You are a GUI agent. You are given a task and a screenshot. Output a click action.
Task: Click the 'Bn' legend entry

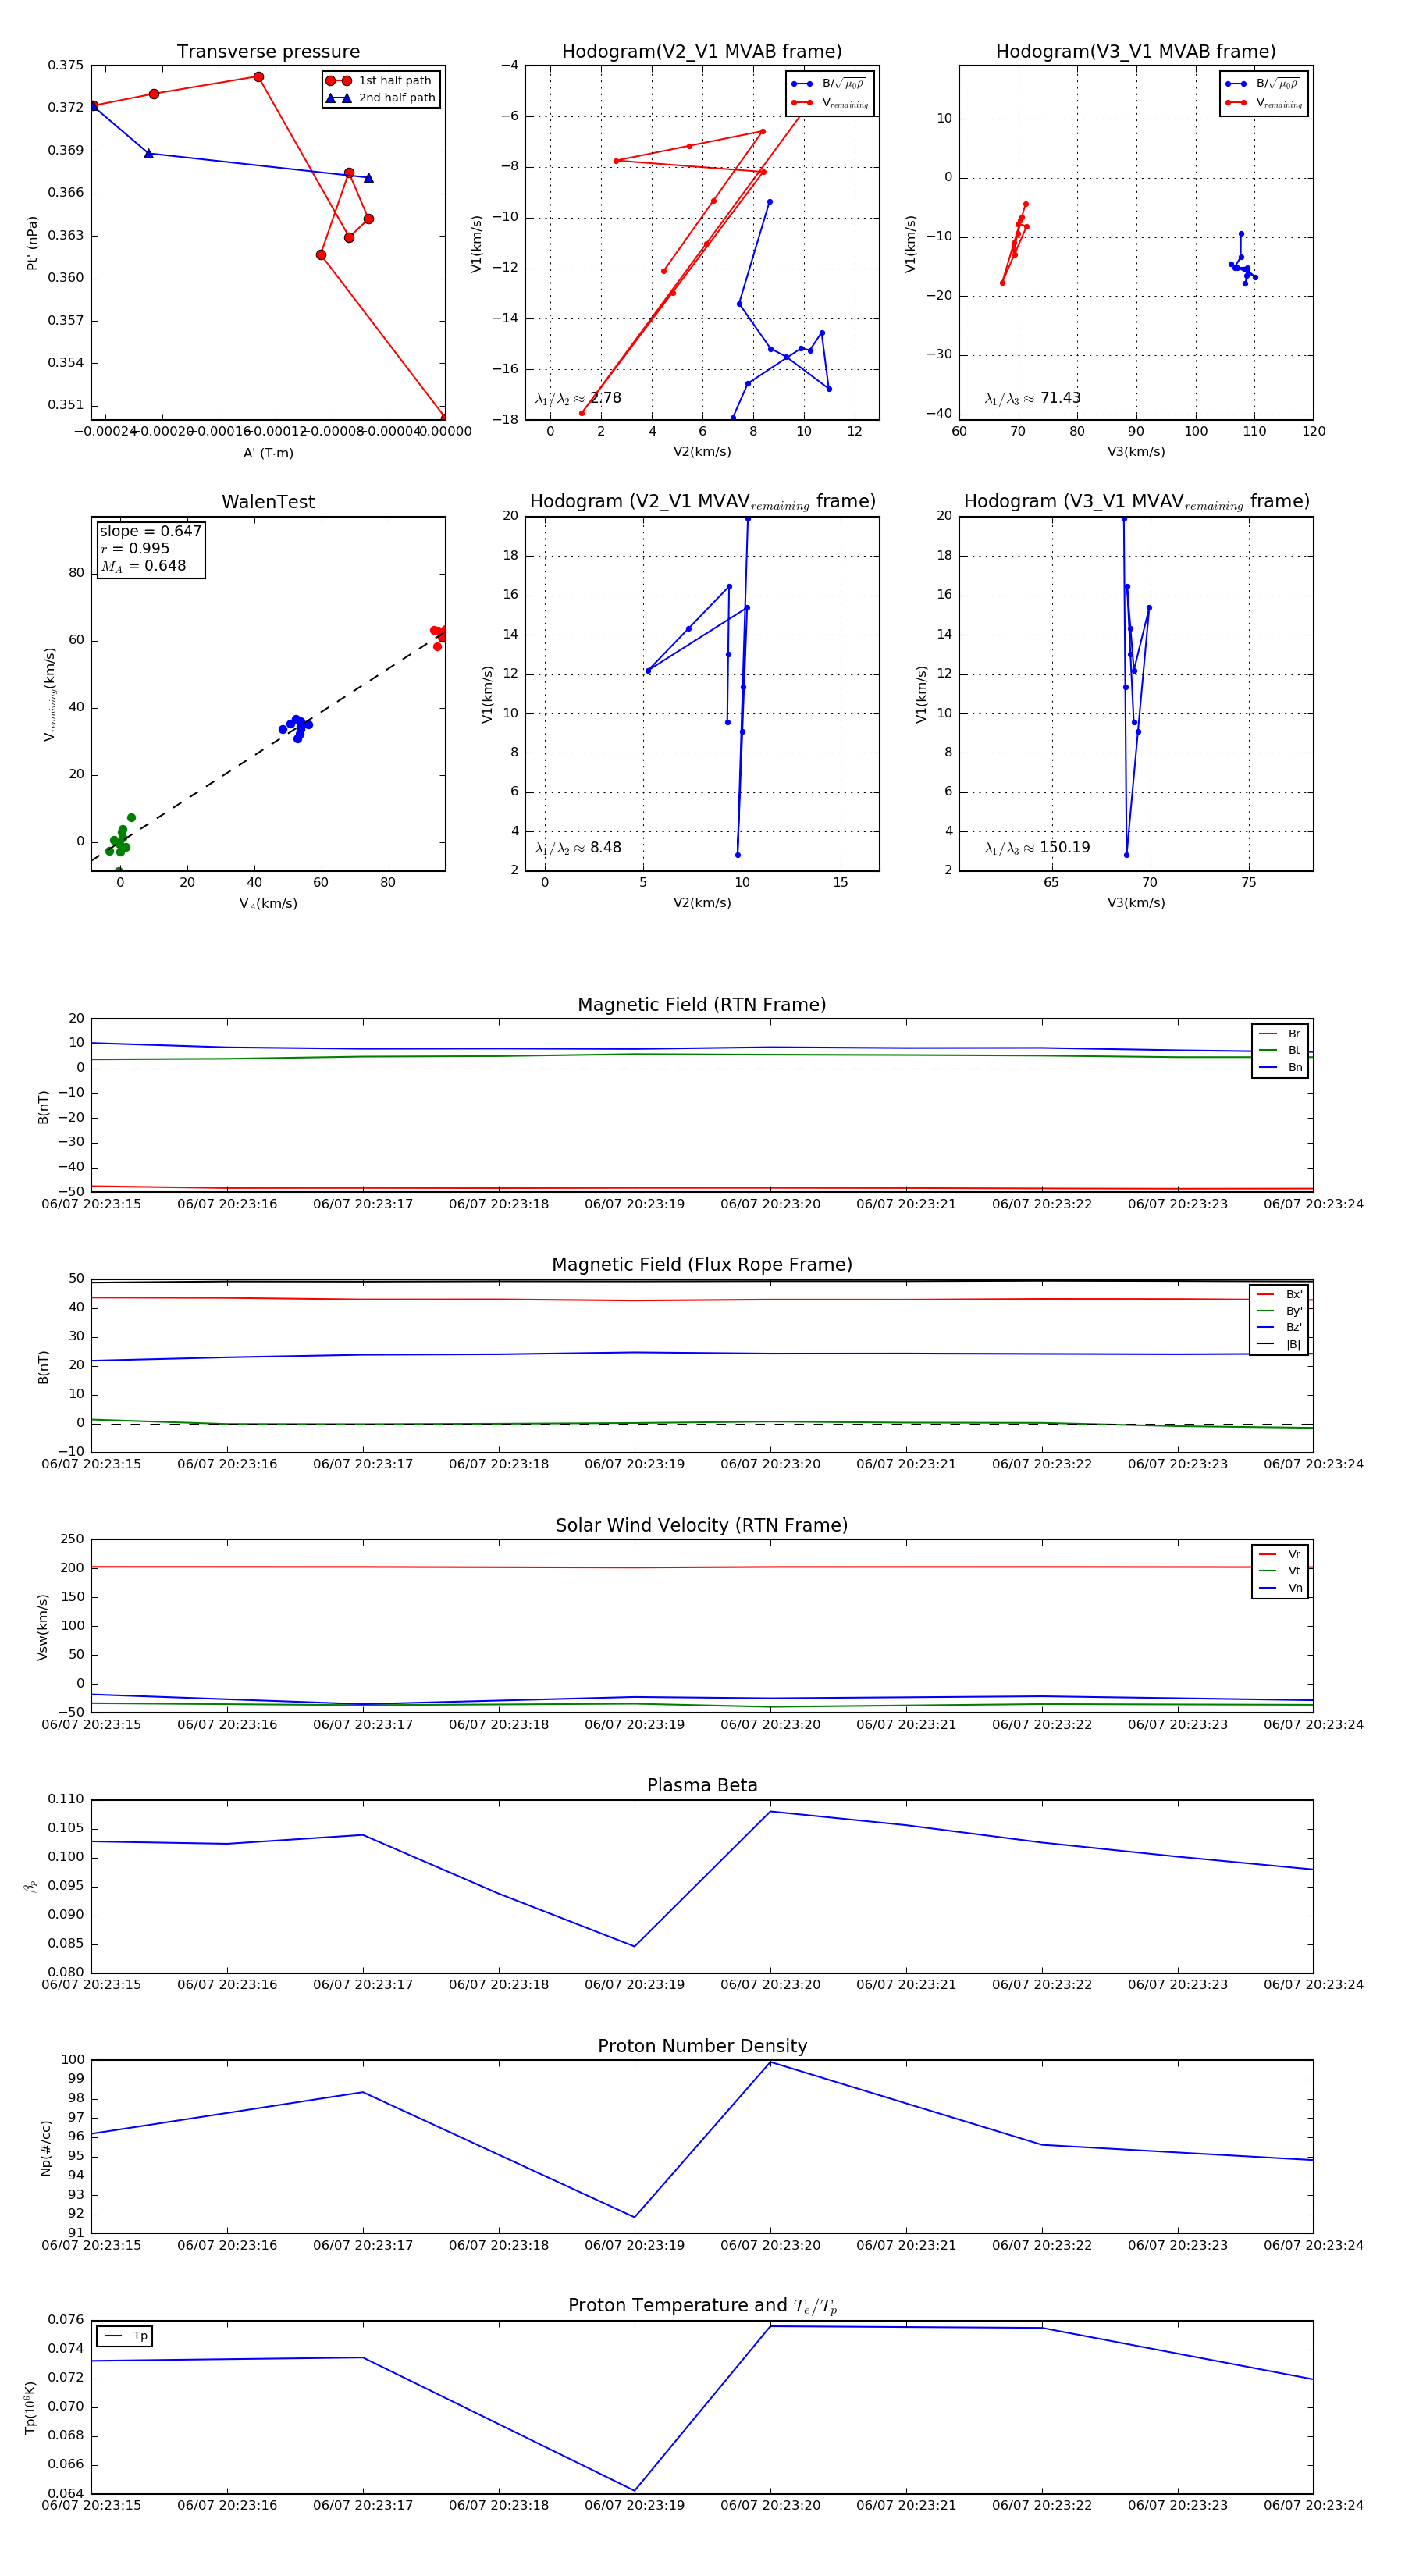coord(1281,1068)
